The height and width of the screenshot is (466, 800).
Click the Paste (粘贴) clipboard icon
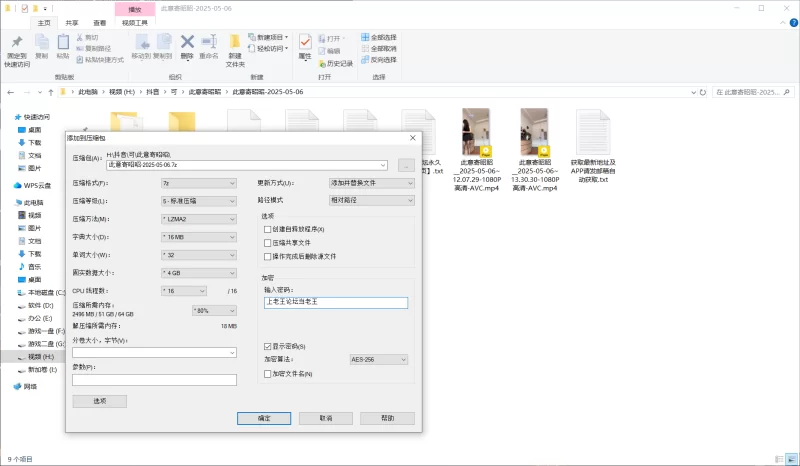point(63,42)
